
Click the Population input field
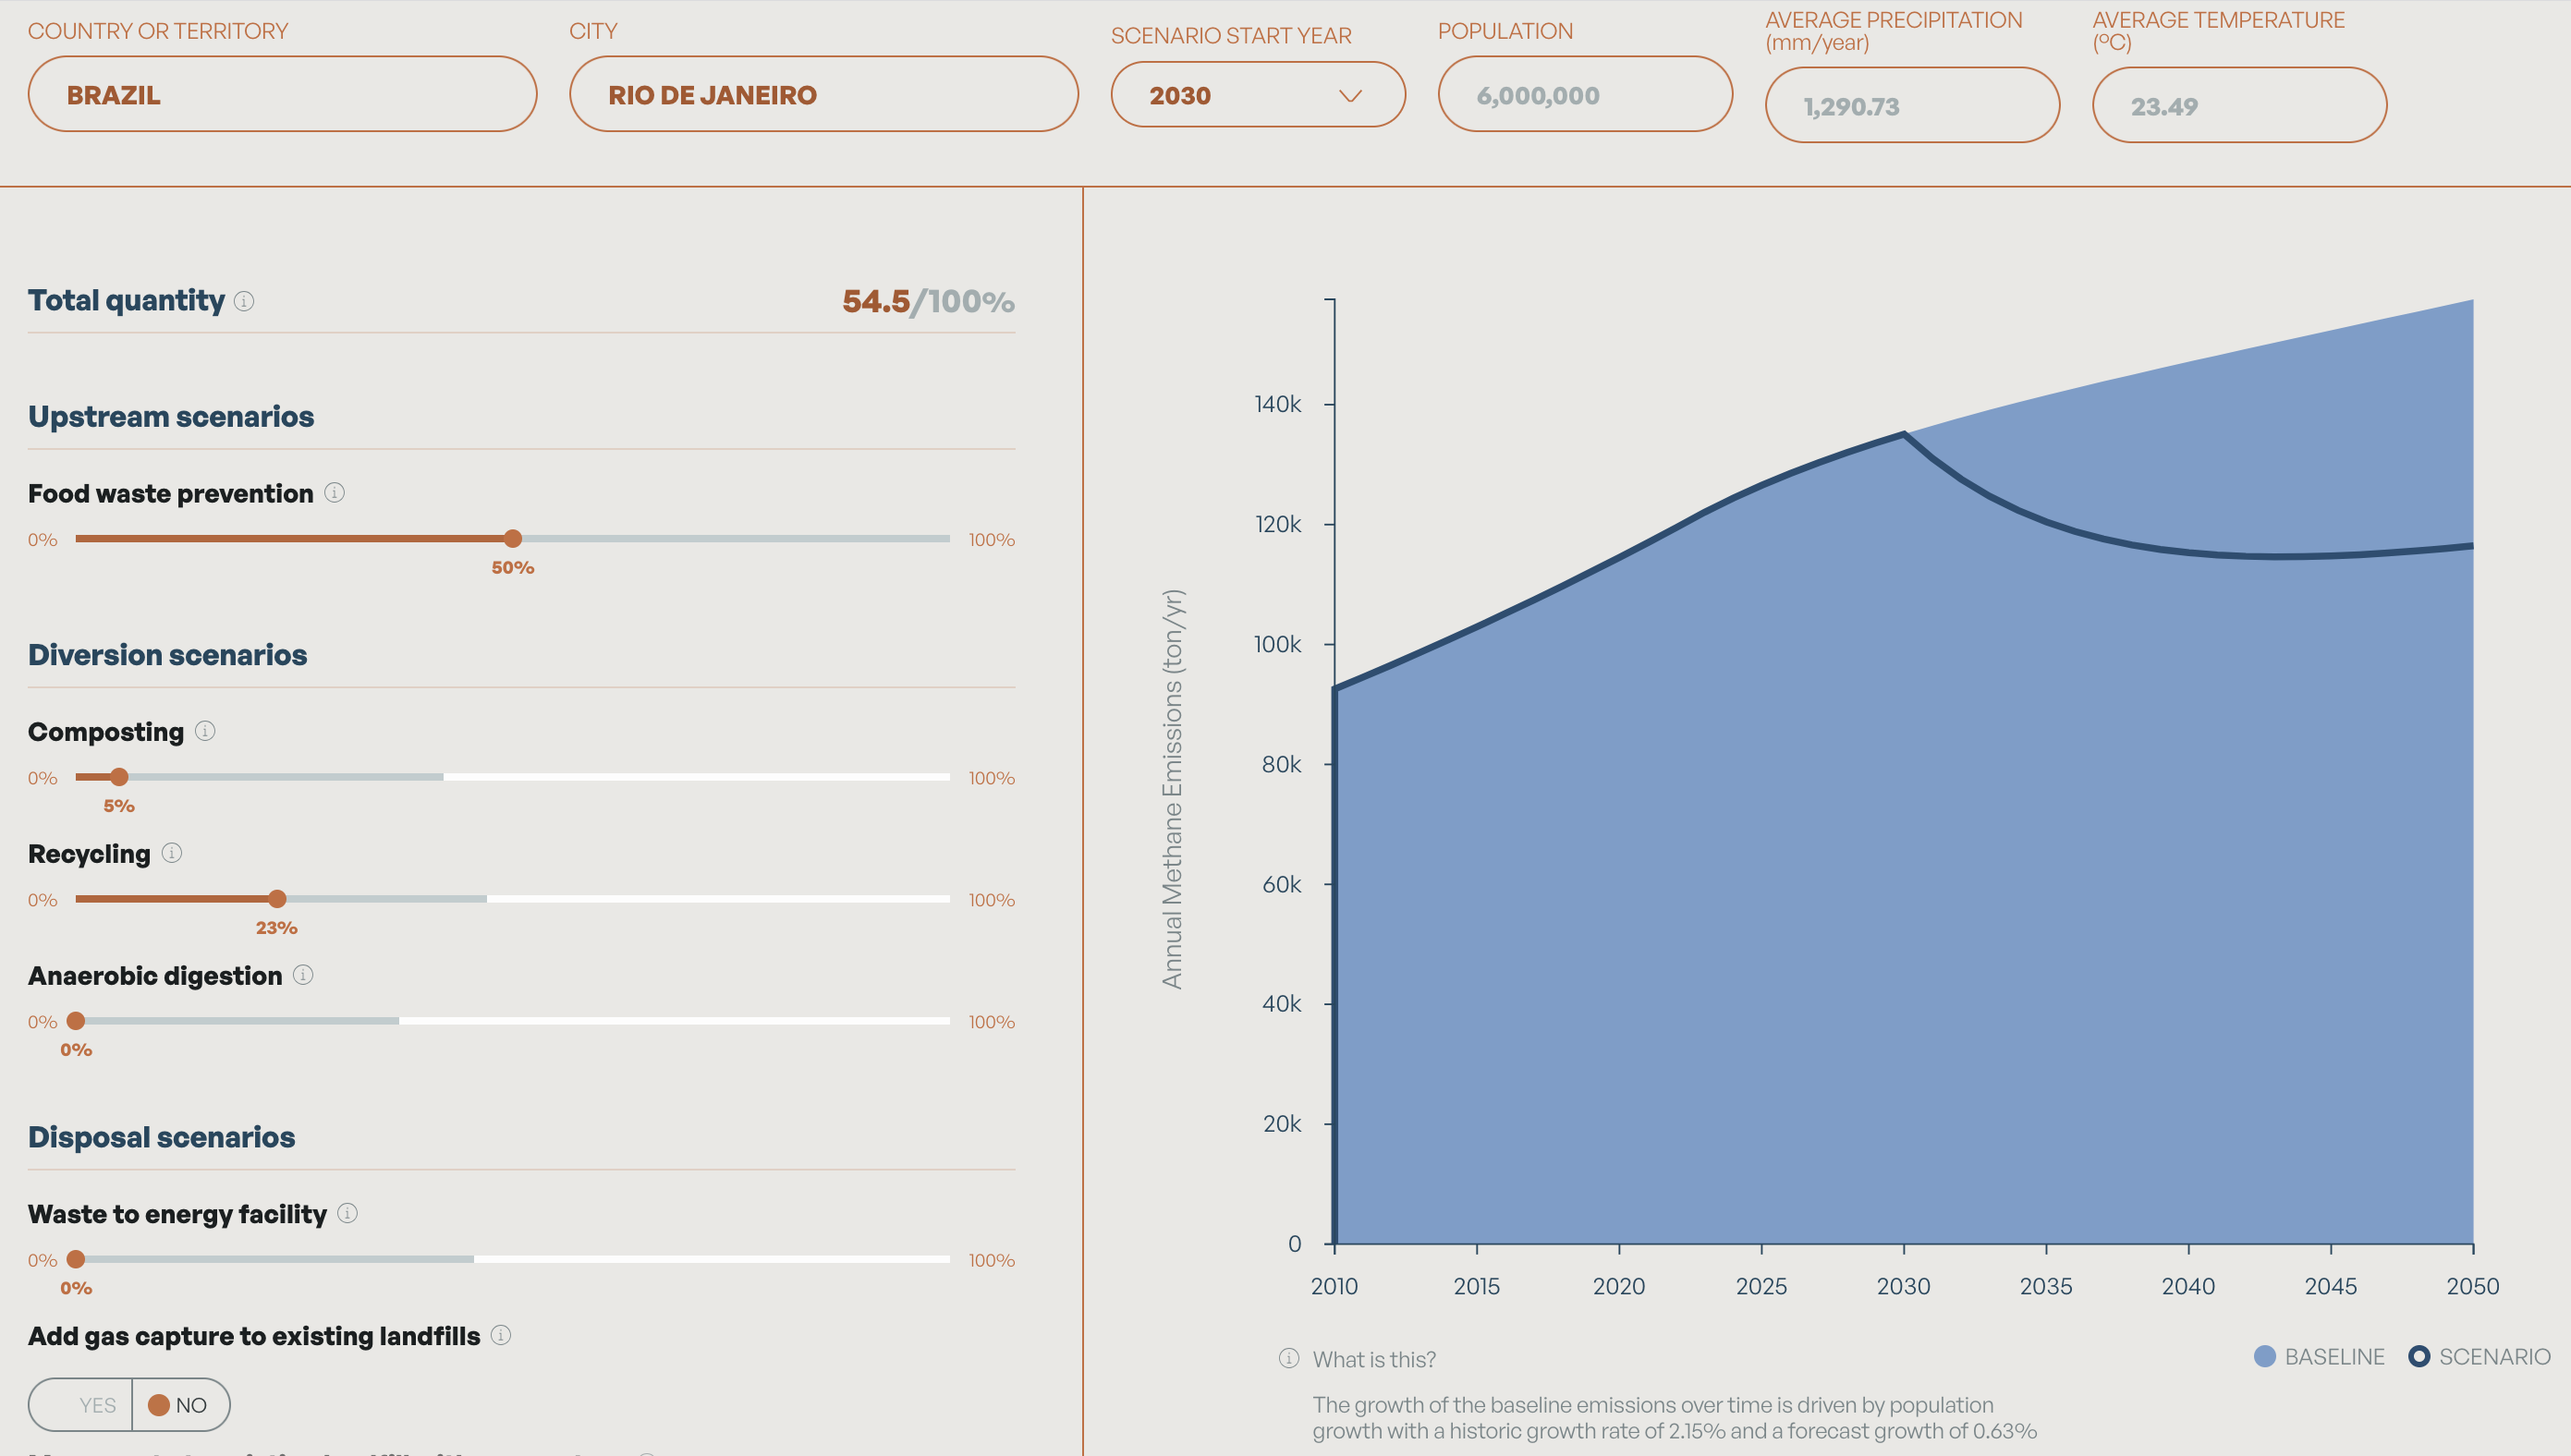coord(1584,95)
